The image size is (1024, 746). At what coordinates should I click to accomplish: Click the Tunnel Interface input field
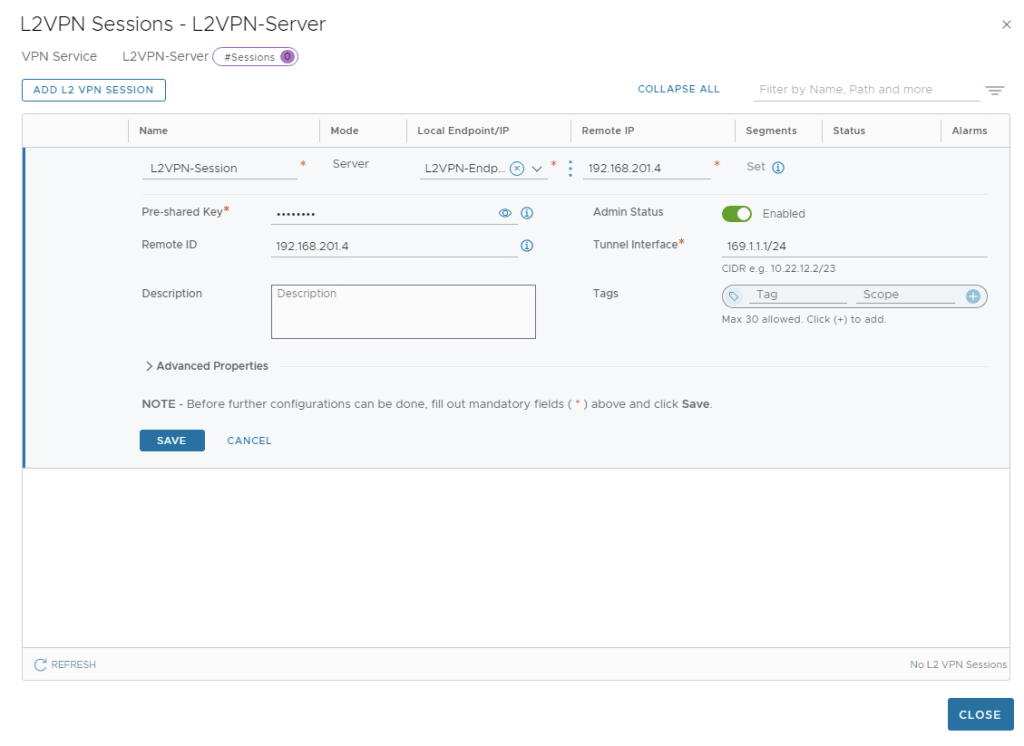click(853, 246)
